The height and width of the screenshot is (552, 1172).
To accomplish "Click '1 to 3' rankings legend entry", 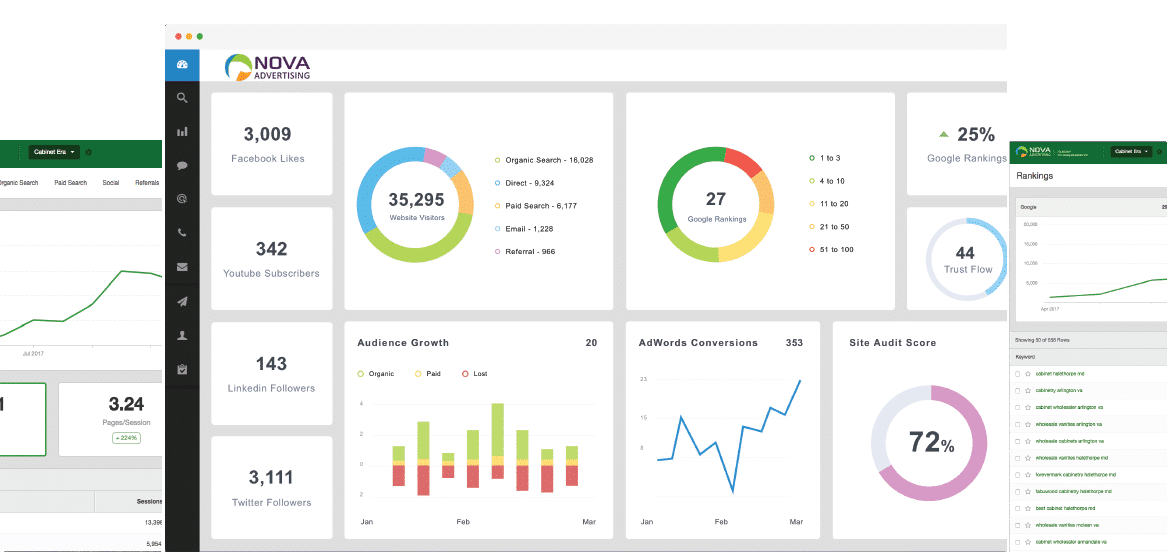I will pos(824,158).
